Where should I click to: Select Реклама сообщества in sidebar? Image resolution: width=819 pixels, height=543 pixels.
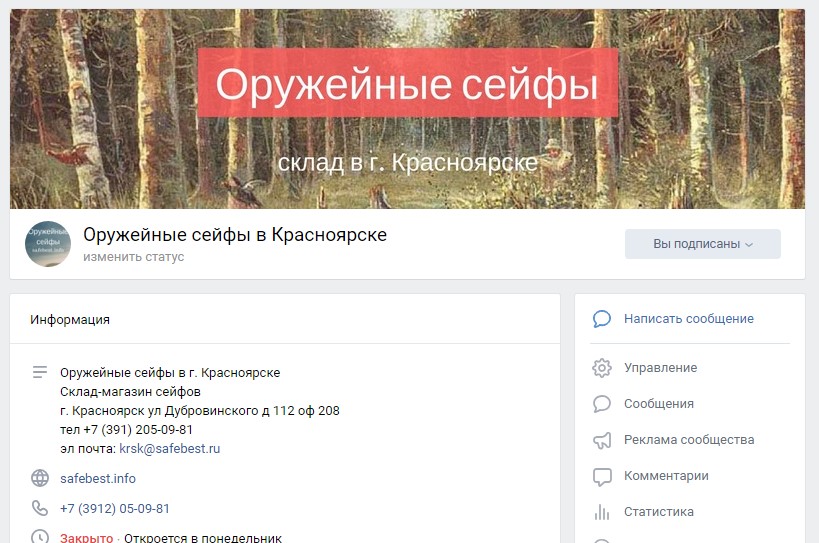(689, 440)
